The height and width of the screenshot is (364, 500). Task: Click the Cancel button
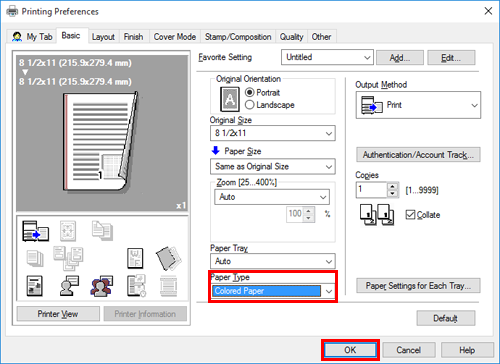[x=409, y=350]
